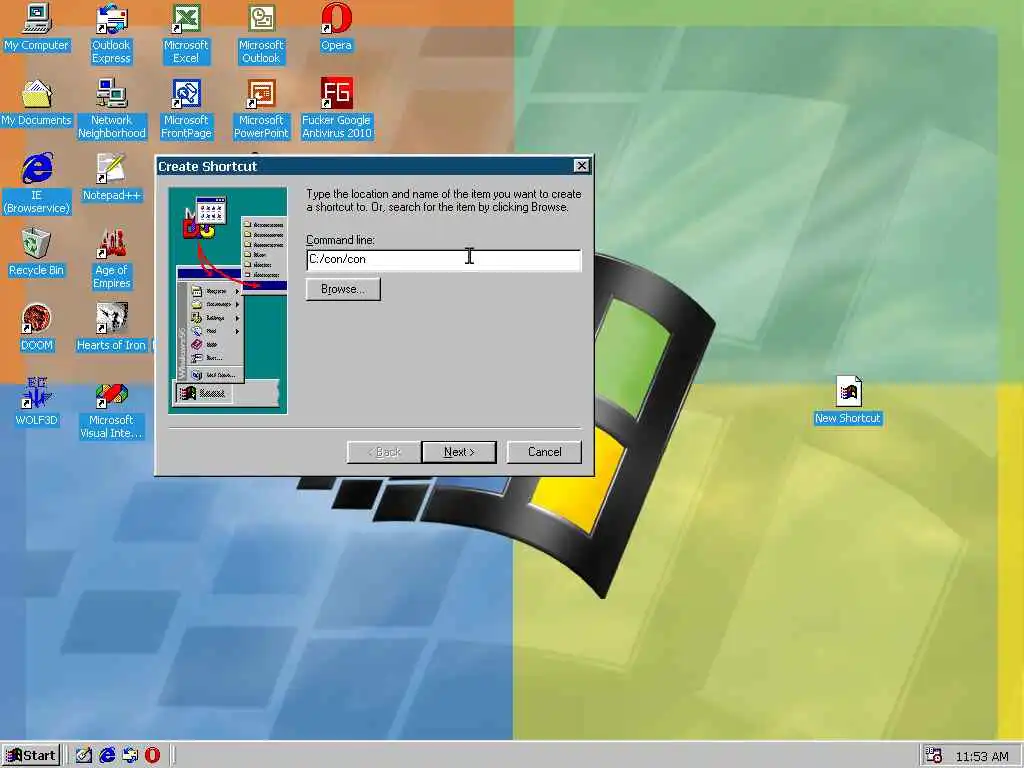Screen dimensions: 1024x768
Task: Click inside the Command line text field
Action: click(443, 259)
